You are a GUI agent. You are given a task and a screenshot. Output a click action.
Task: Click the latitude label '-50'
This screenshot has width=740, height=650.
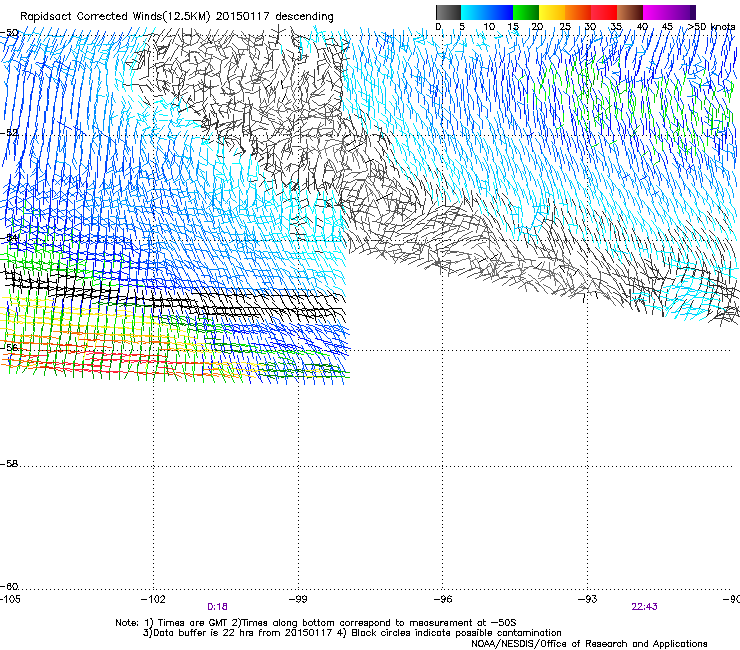9,33
